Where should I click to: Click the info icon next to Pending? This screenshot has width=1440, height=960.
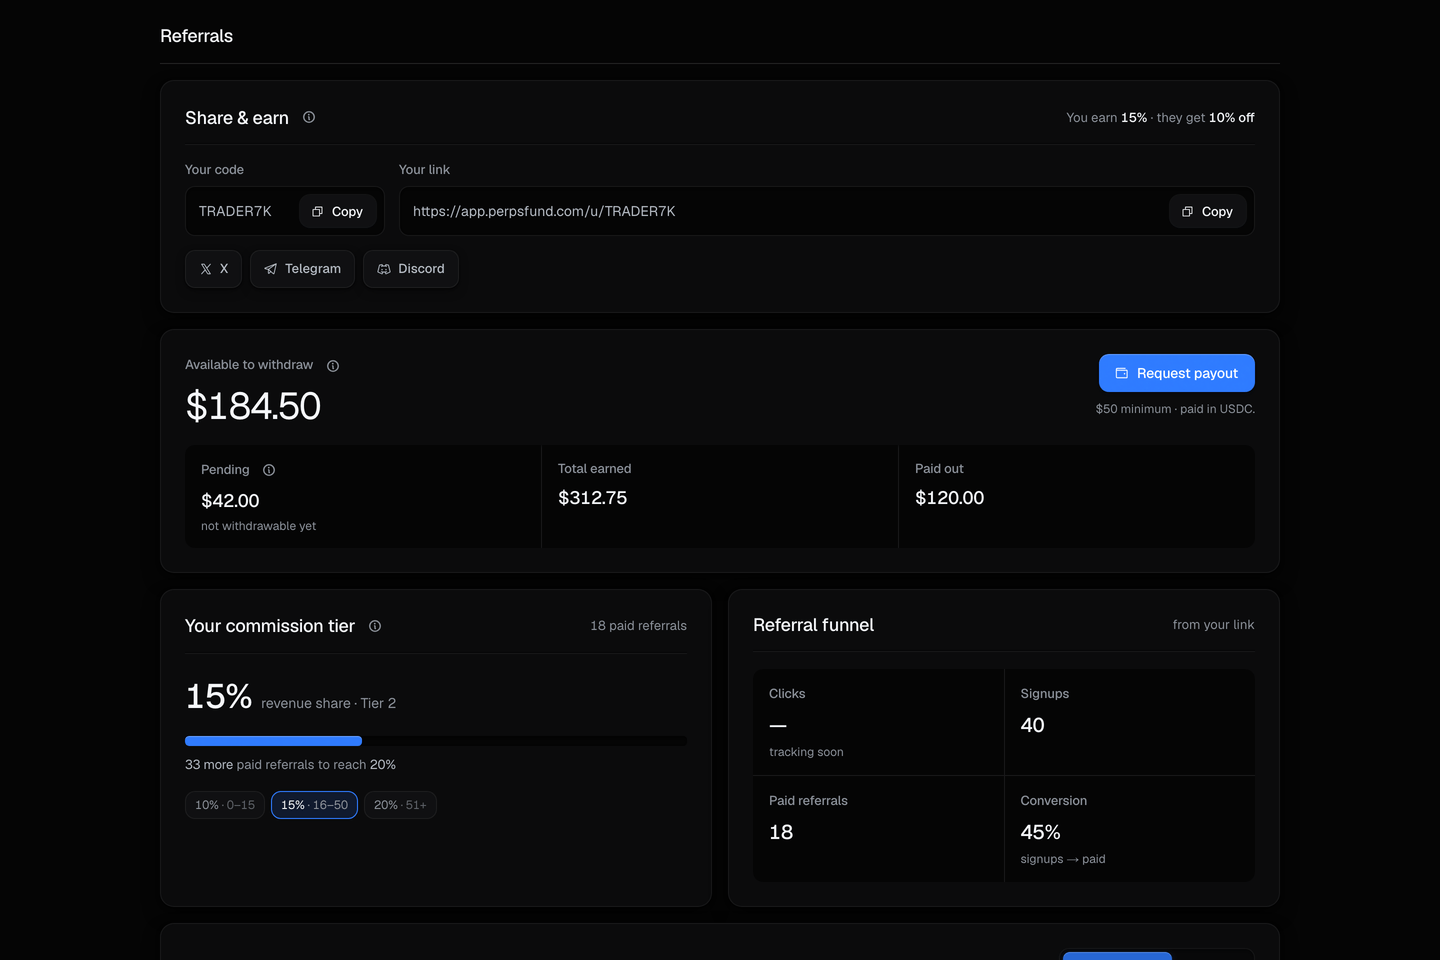[x=269, y=470]
